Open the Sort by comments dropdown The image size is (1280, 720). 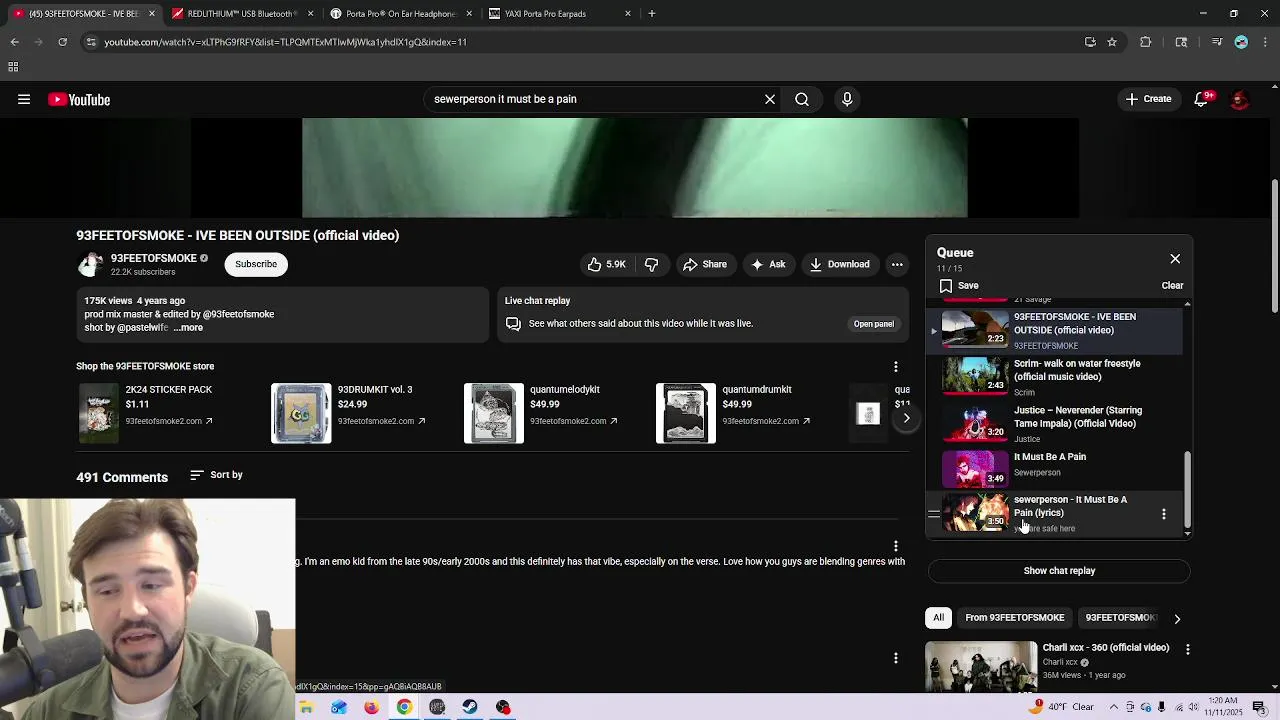(x=216, y=475)
